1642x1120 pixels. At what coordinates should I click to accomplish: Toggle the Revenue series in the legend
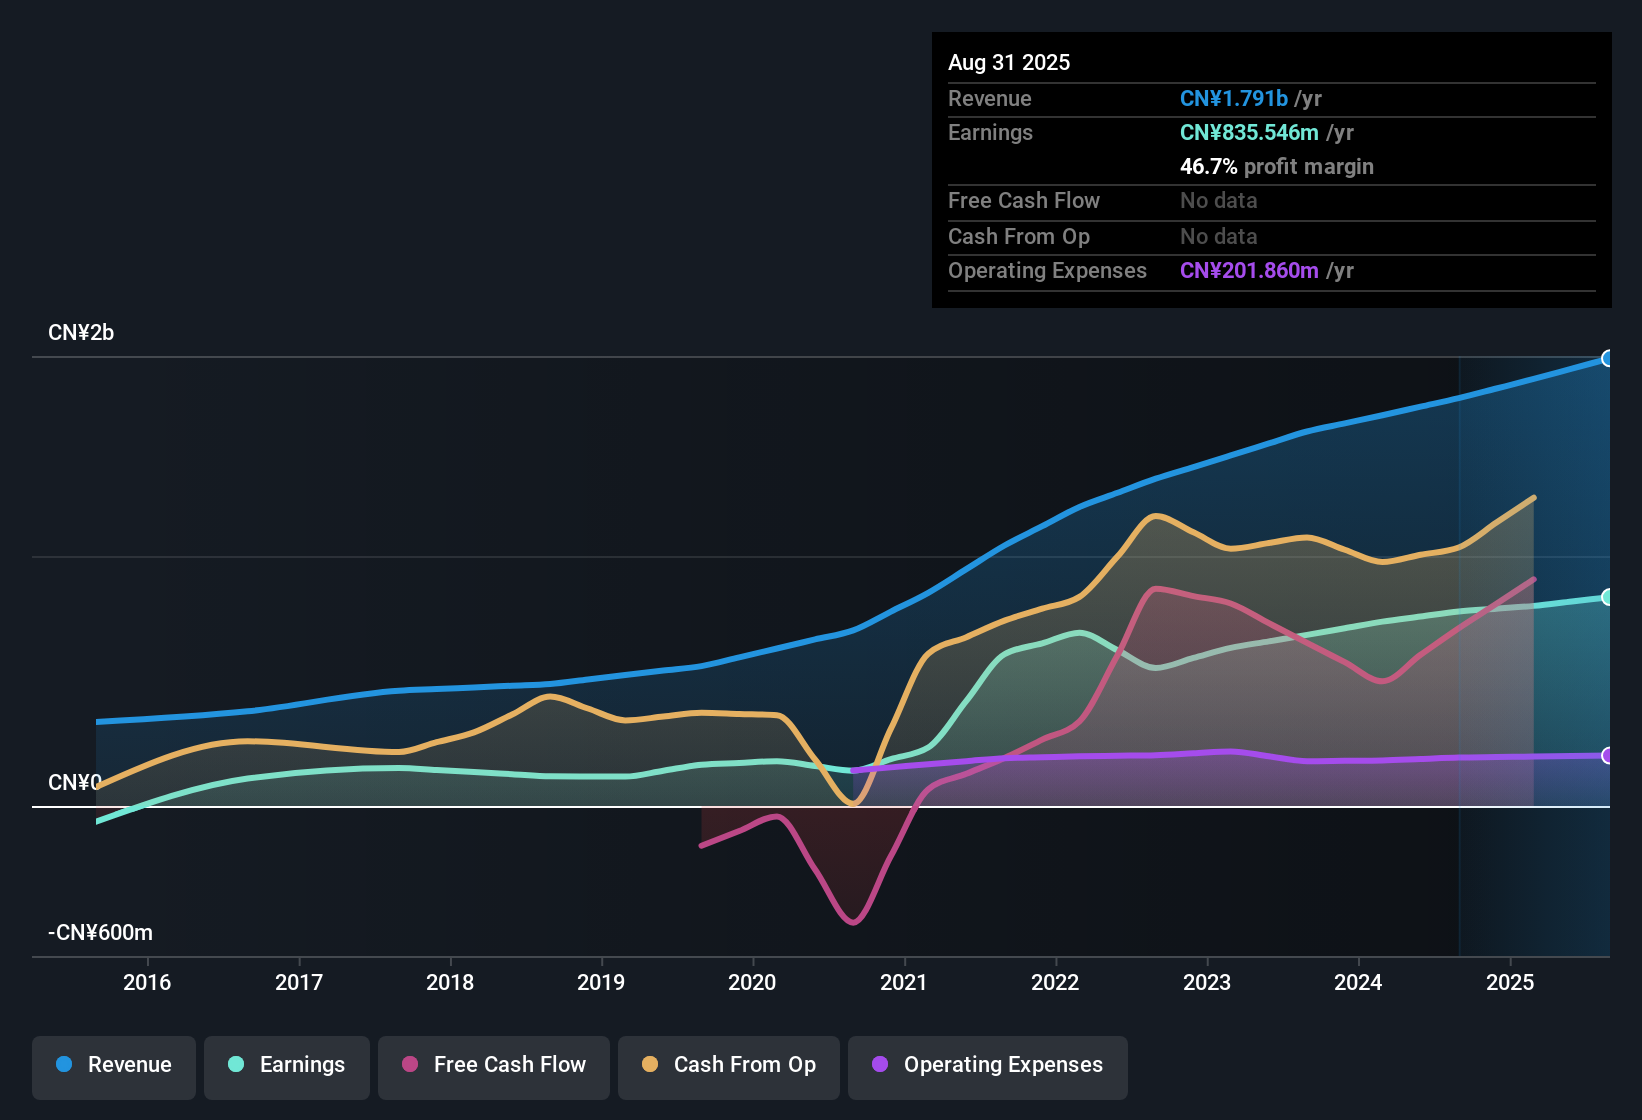click(113, 1065)
